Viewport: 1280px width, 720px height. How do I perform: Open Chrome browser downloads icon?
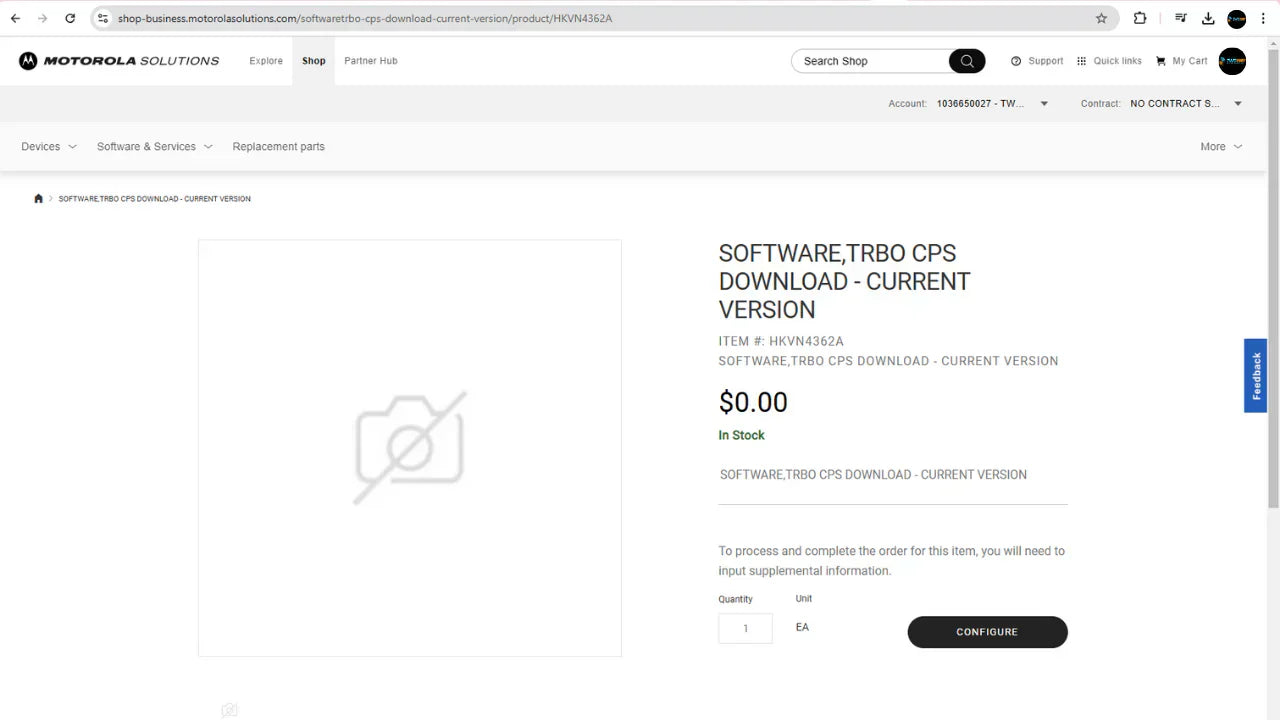point(1208,18)
